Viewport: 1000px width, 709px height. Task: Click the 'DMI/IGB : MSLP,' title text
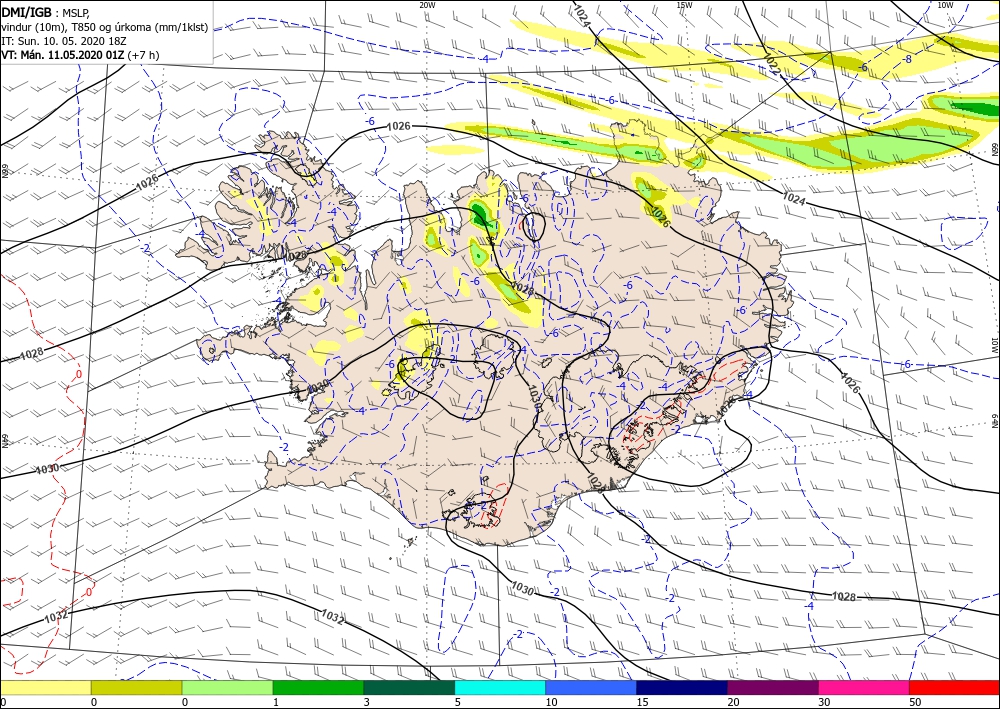46,12
